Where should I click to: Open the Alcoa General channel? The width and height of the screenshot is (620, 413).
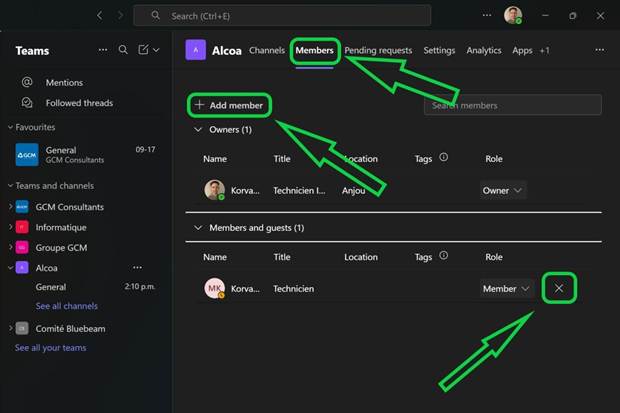51,287
